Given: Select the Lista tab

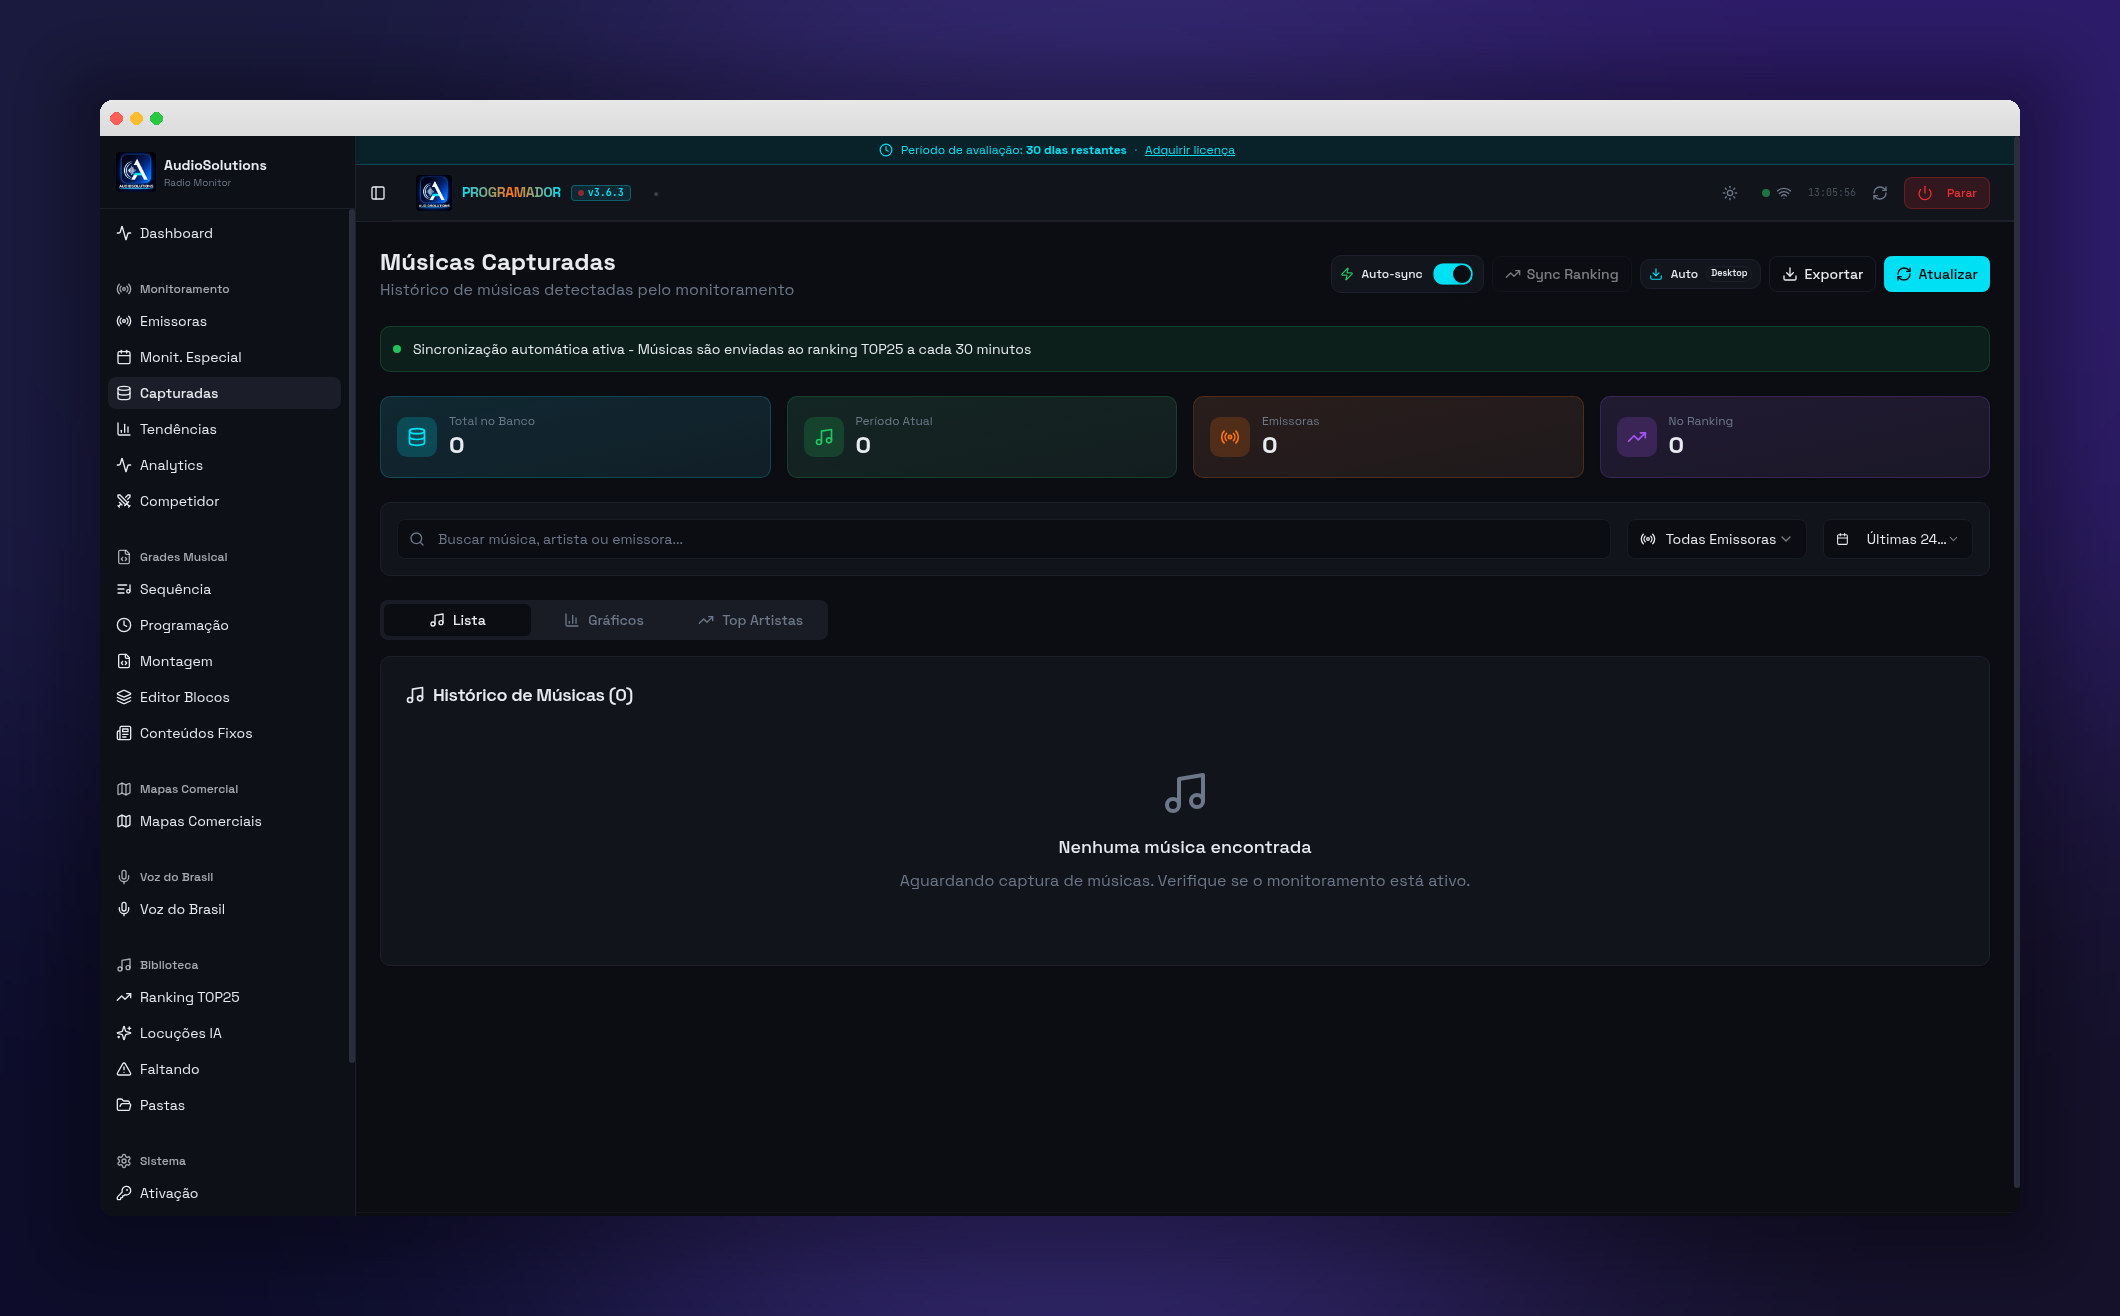Looking at the screenshot, I should [x=457, y=620].
